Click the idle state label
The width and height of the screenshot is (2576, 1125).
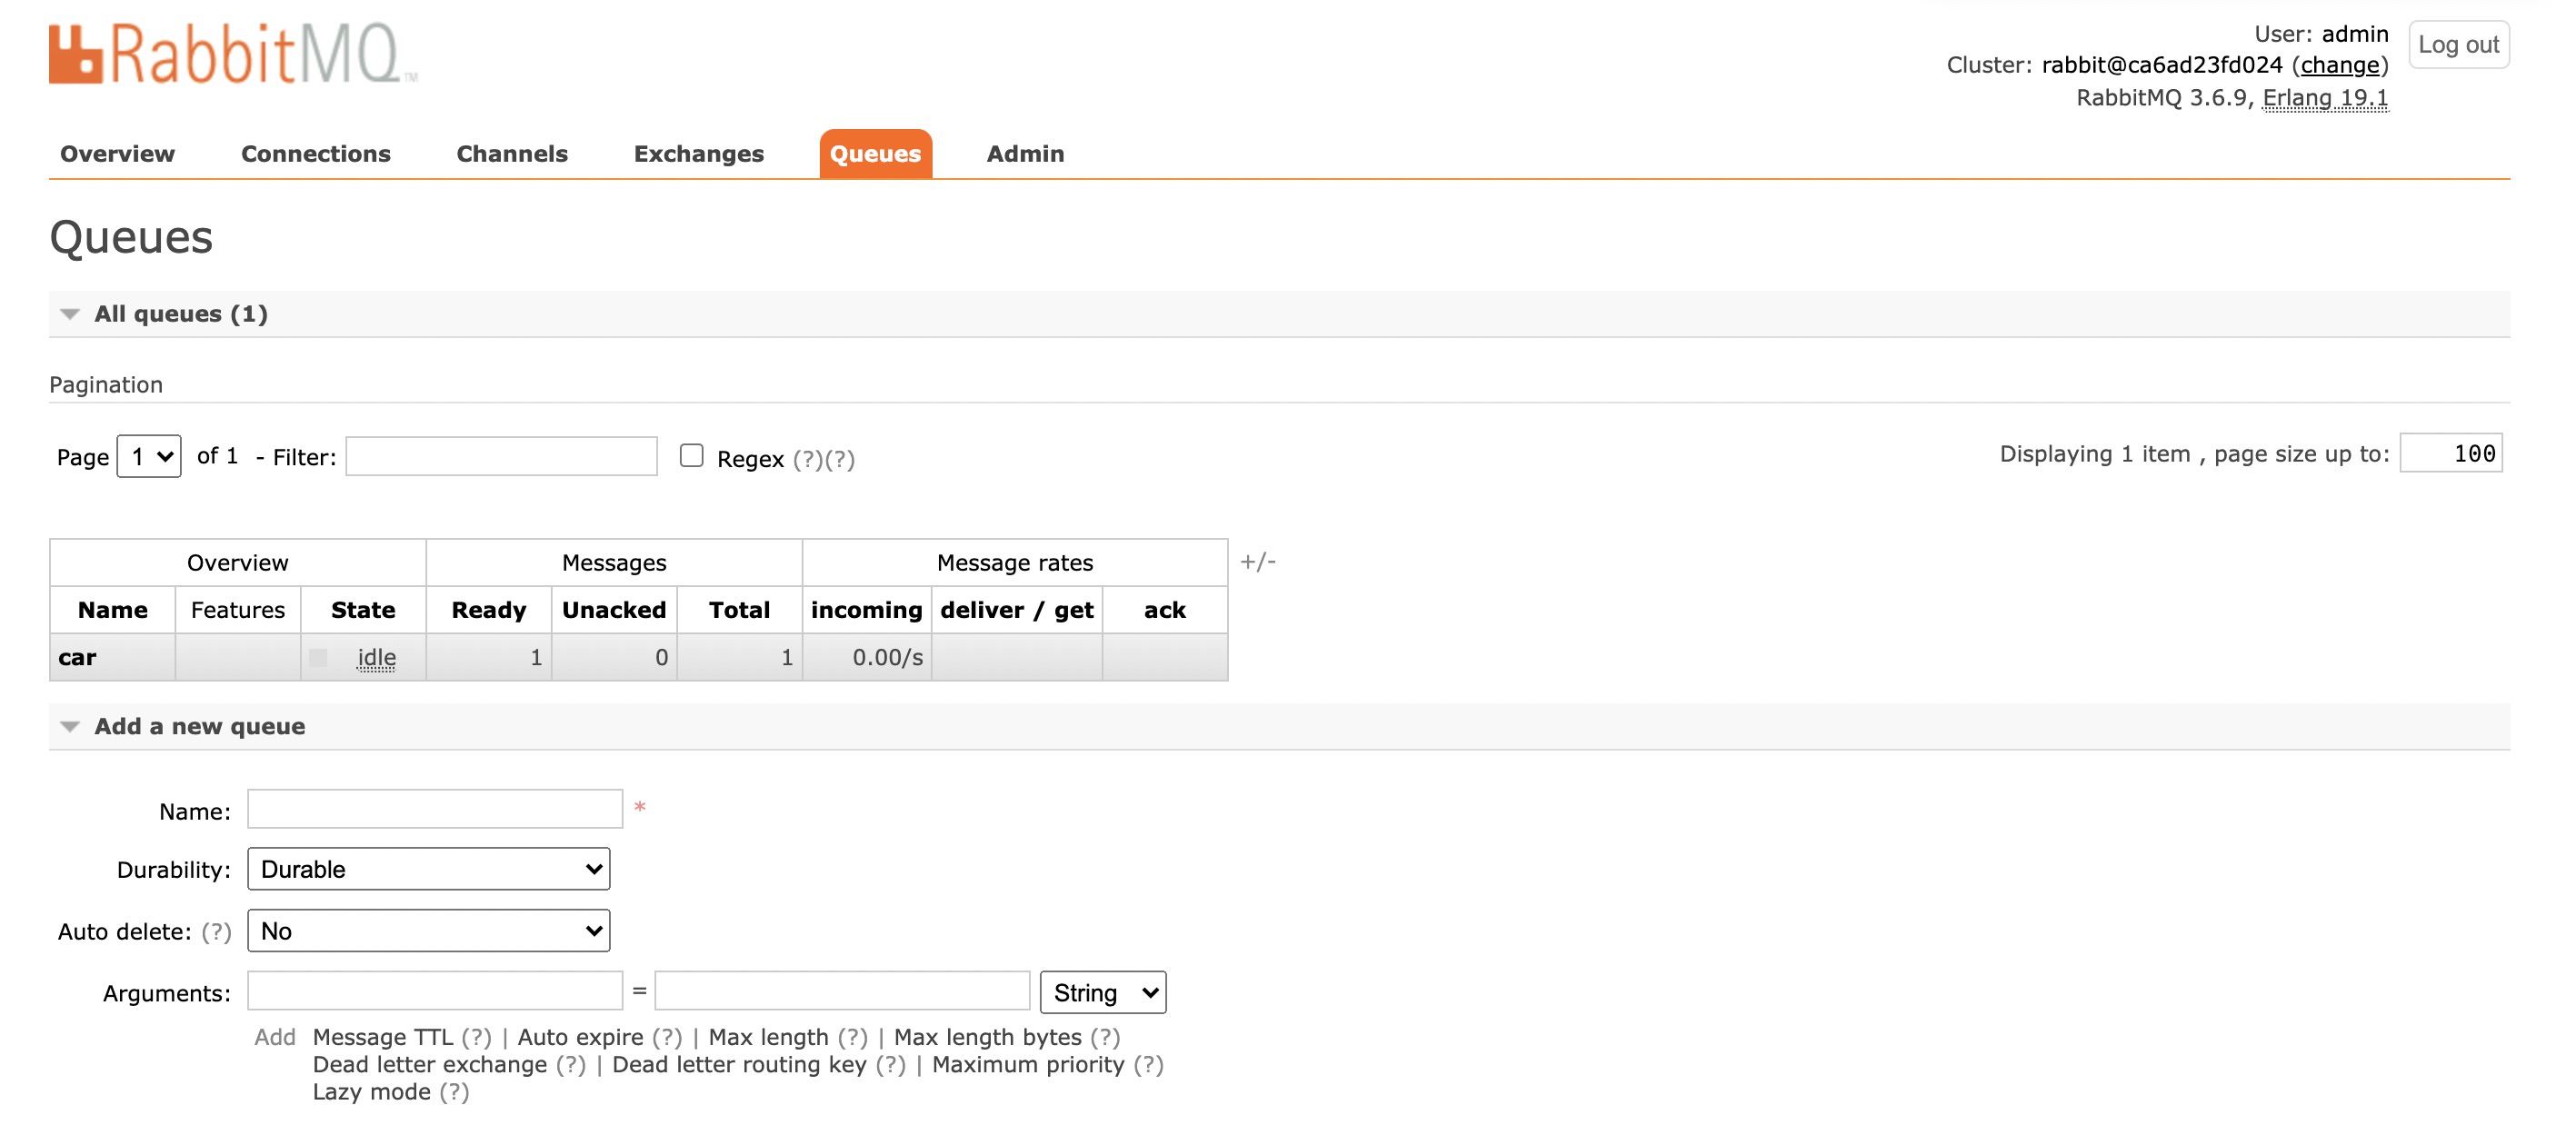coord(376,657)
